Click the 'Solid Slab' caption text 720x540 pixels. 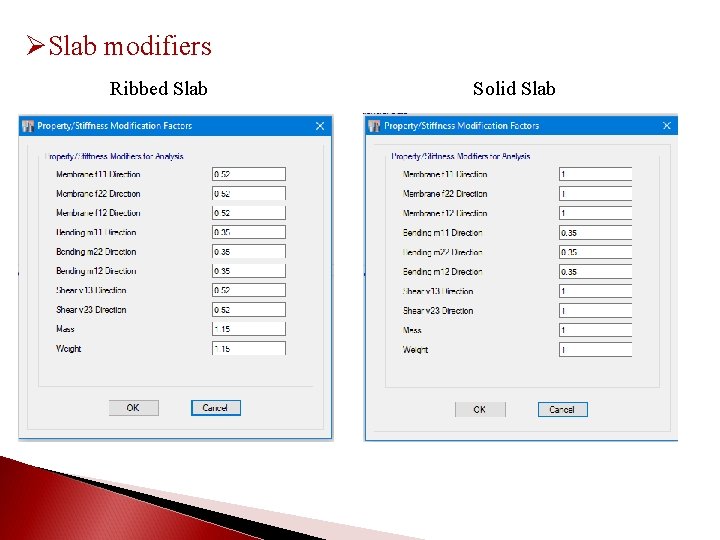click(514, 89)
